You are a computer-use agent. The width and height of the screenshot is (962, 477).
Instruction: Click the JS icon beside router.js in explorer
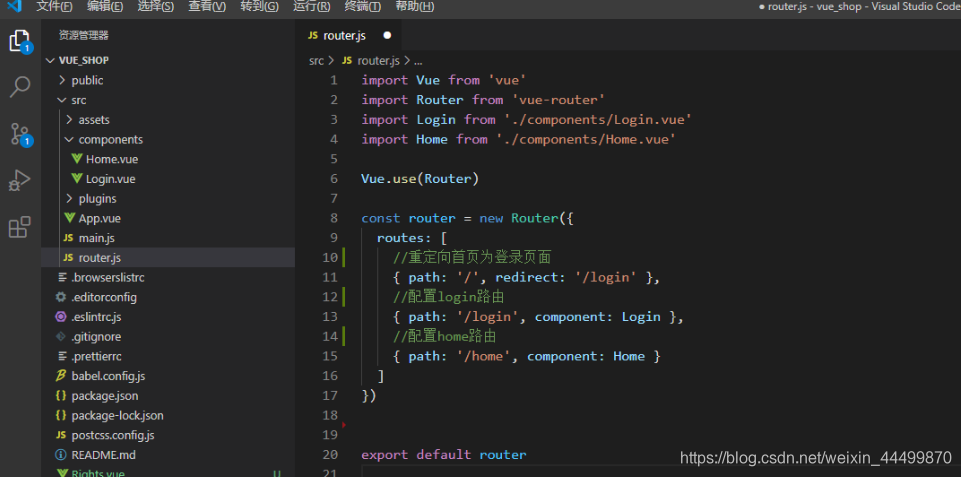tap(68, 258)
